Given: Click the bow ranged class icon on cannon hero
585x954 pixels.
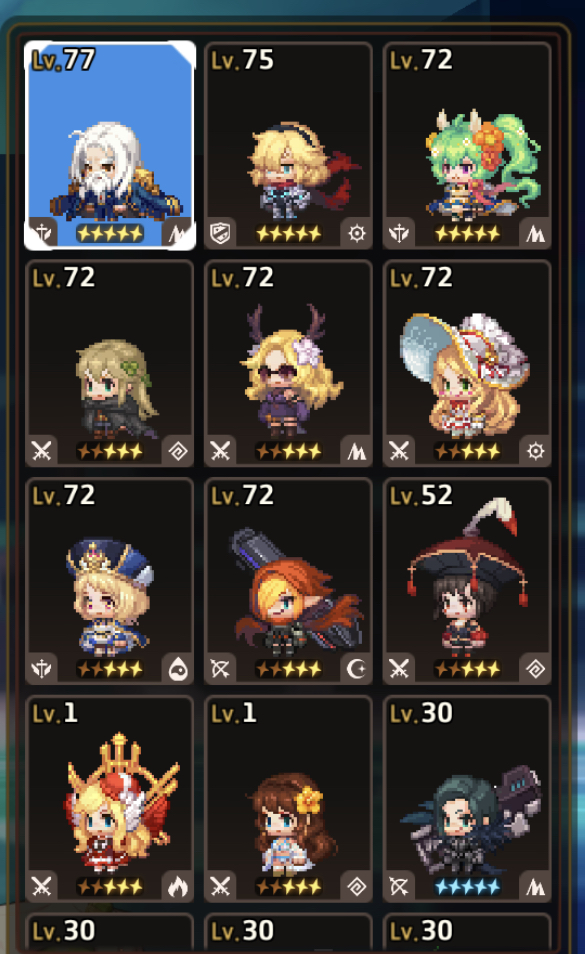Looking at the screenshot, I should point(220,669).
